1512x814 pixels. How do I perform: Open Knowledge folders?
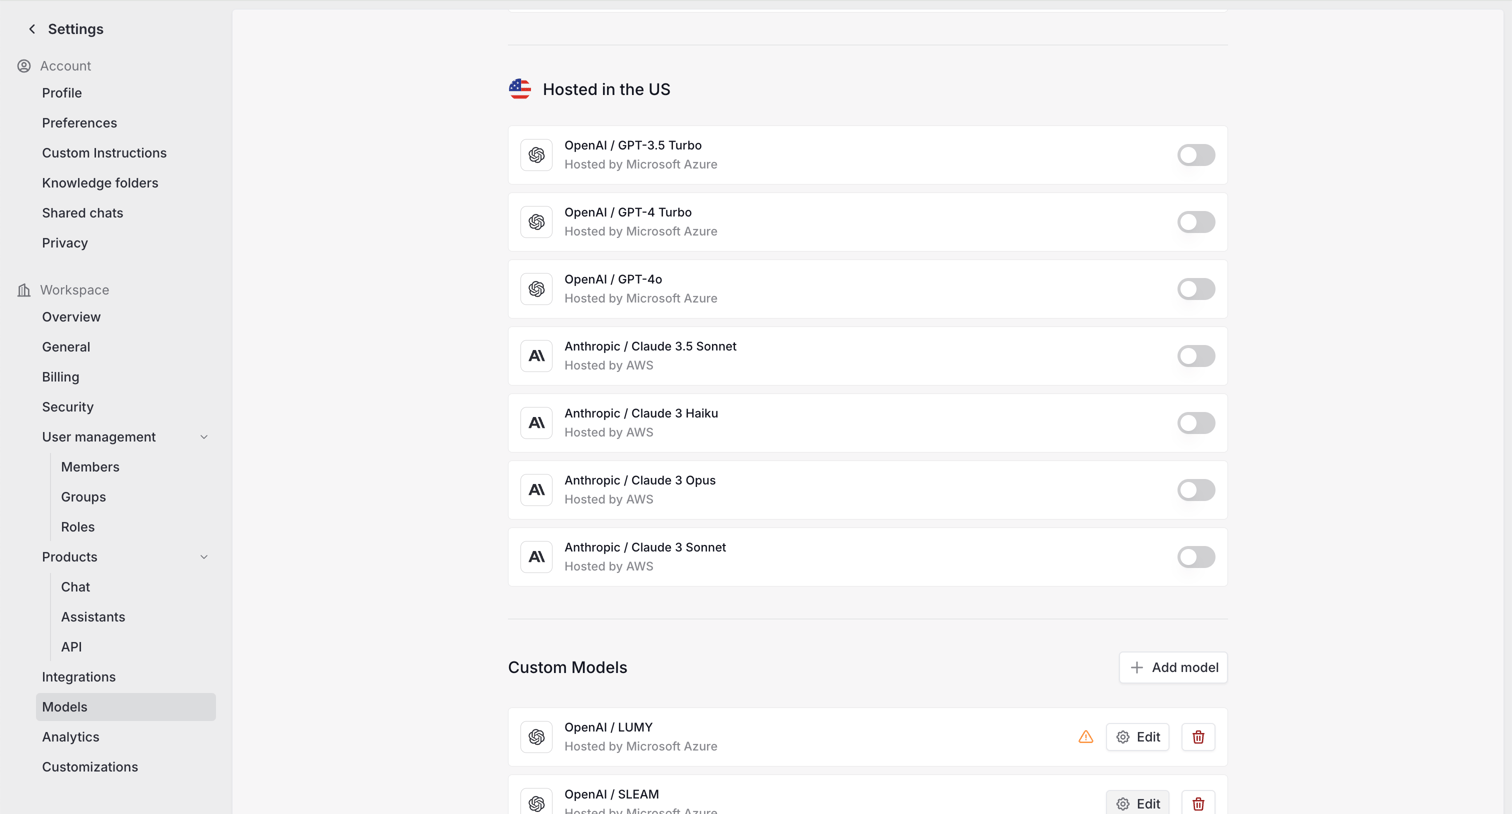(x=100, y=183)
